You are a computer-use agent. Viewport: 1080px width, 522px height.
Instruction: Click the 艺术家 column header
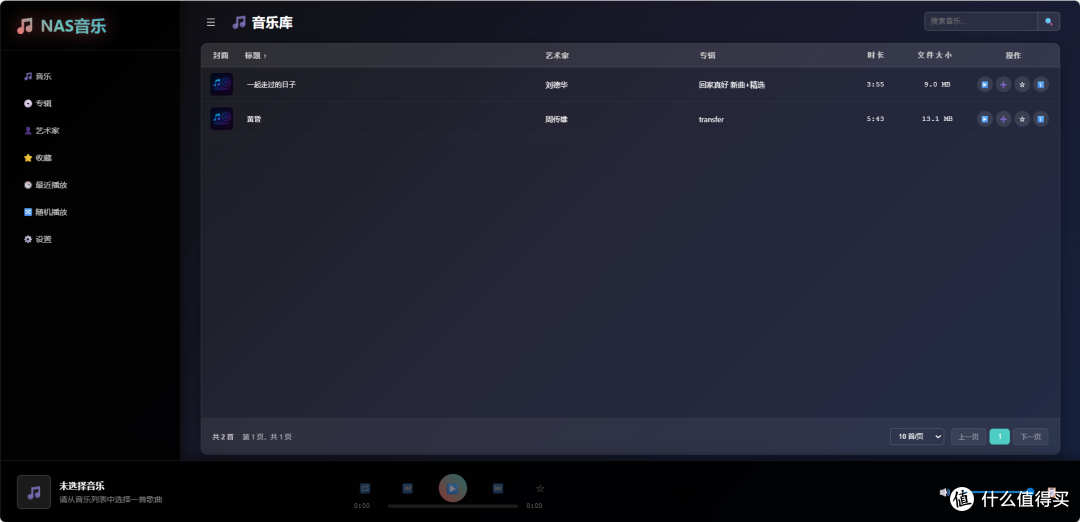(x=557, y=55)
